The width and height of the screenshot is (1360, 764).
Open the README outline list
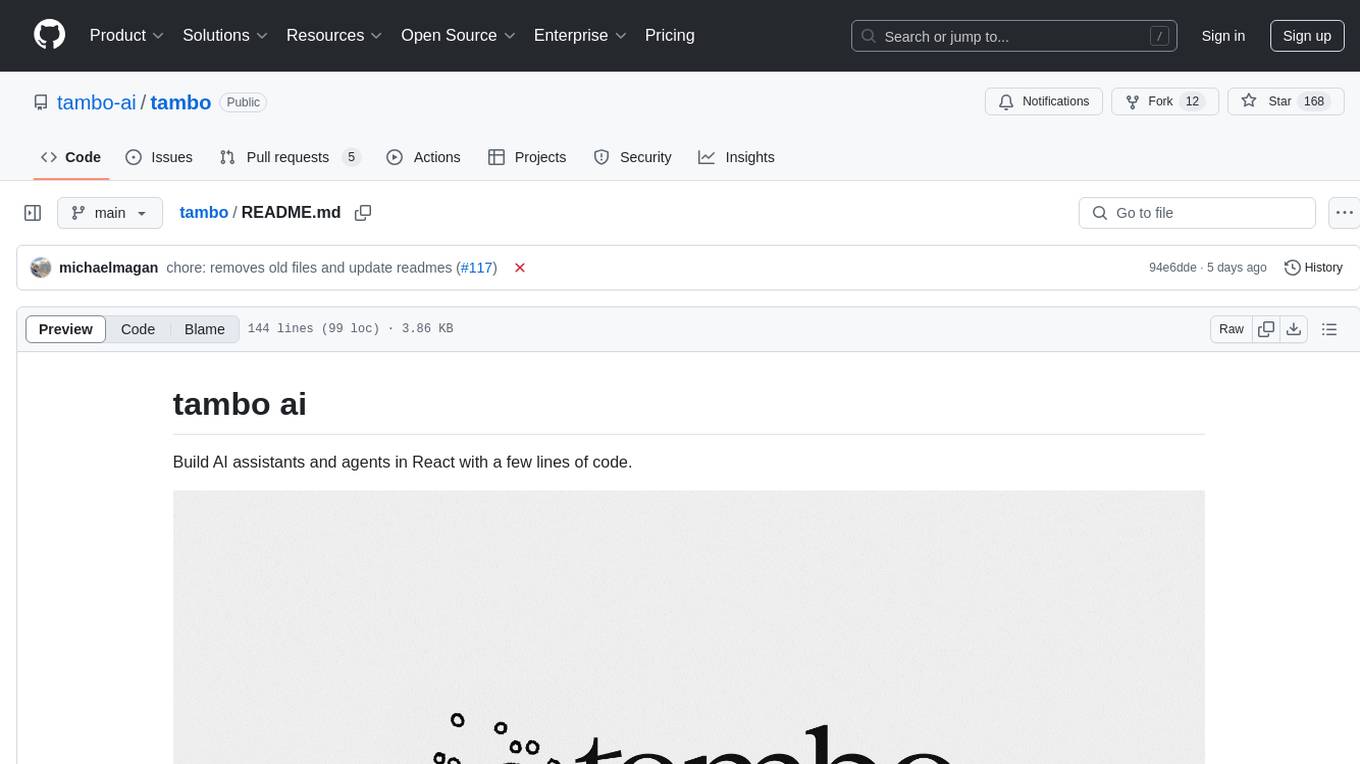(1329, 329)
